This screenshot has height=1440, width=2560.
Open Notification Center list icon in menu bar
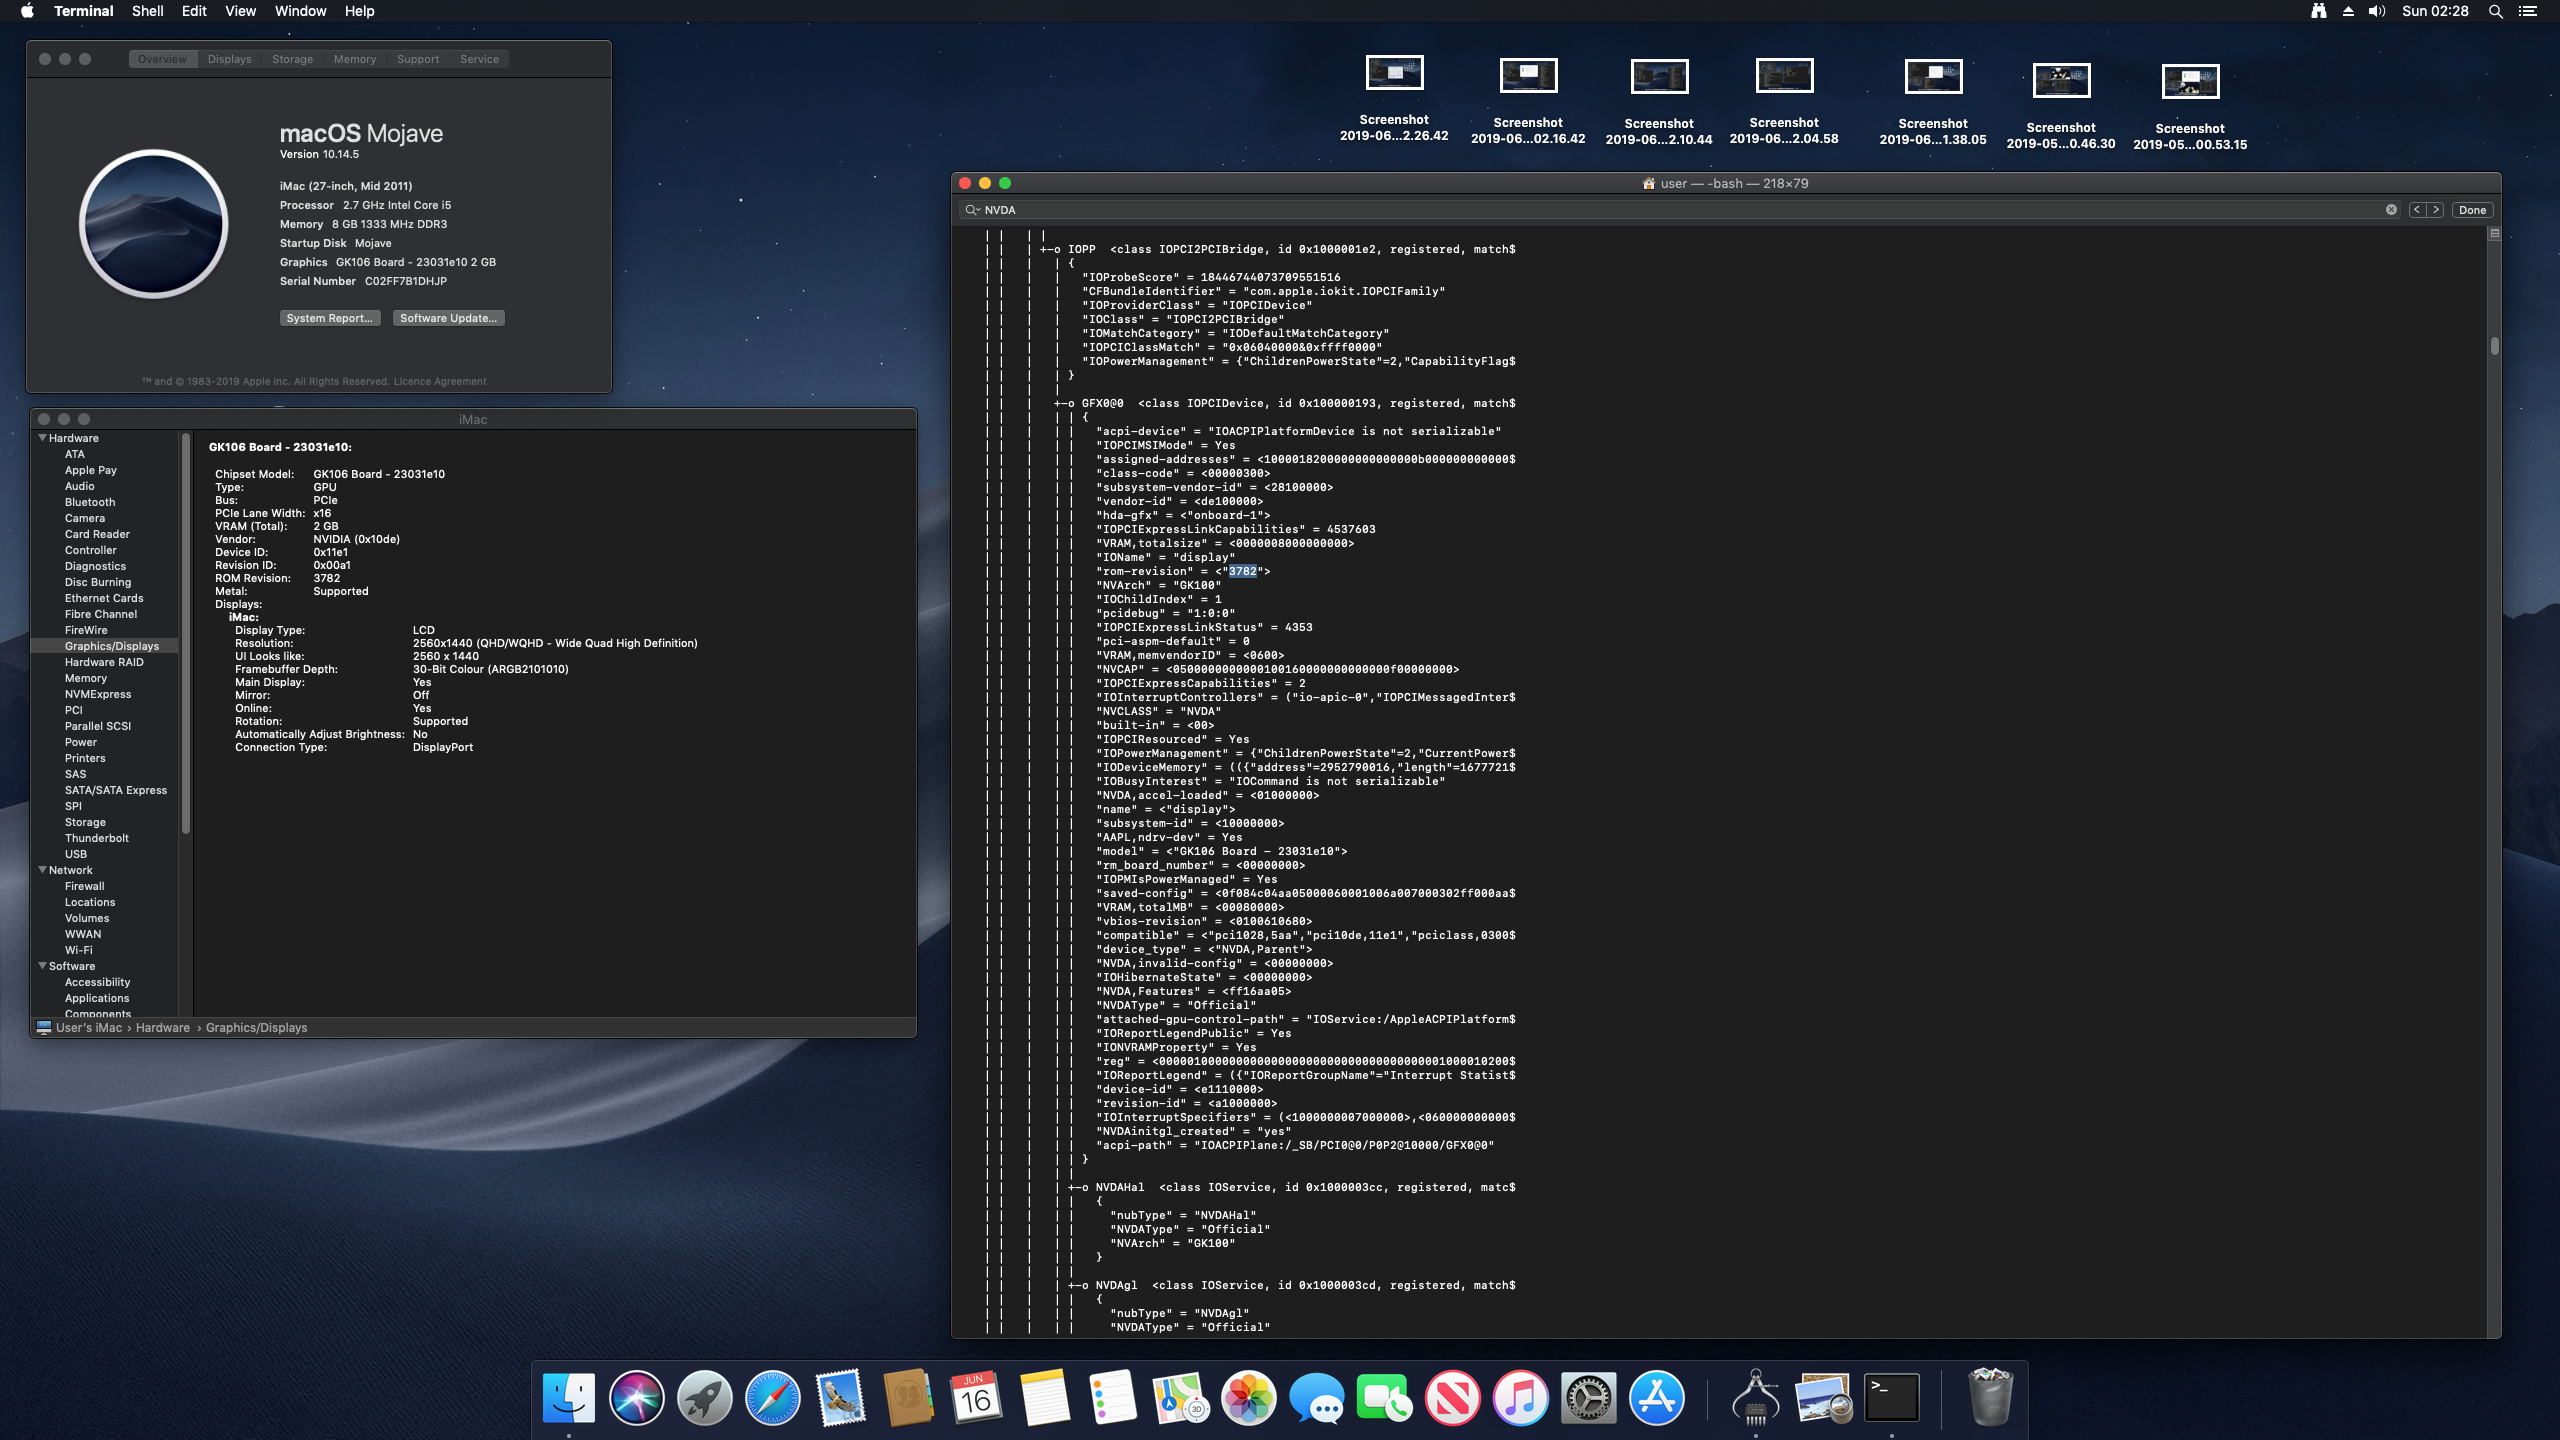click(x=2528, y=11)
